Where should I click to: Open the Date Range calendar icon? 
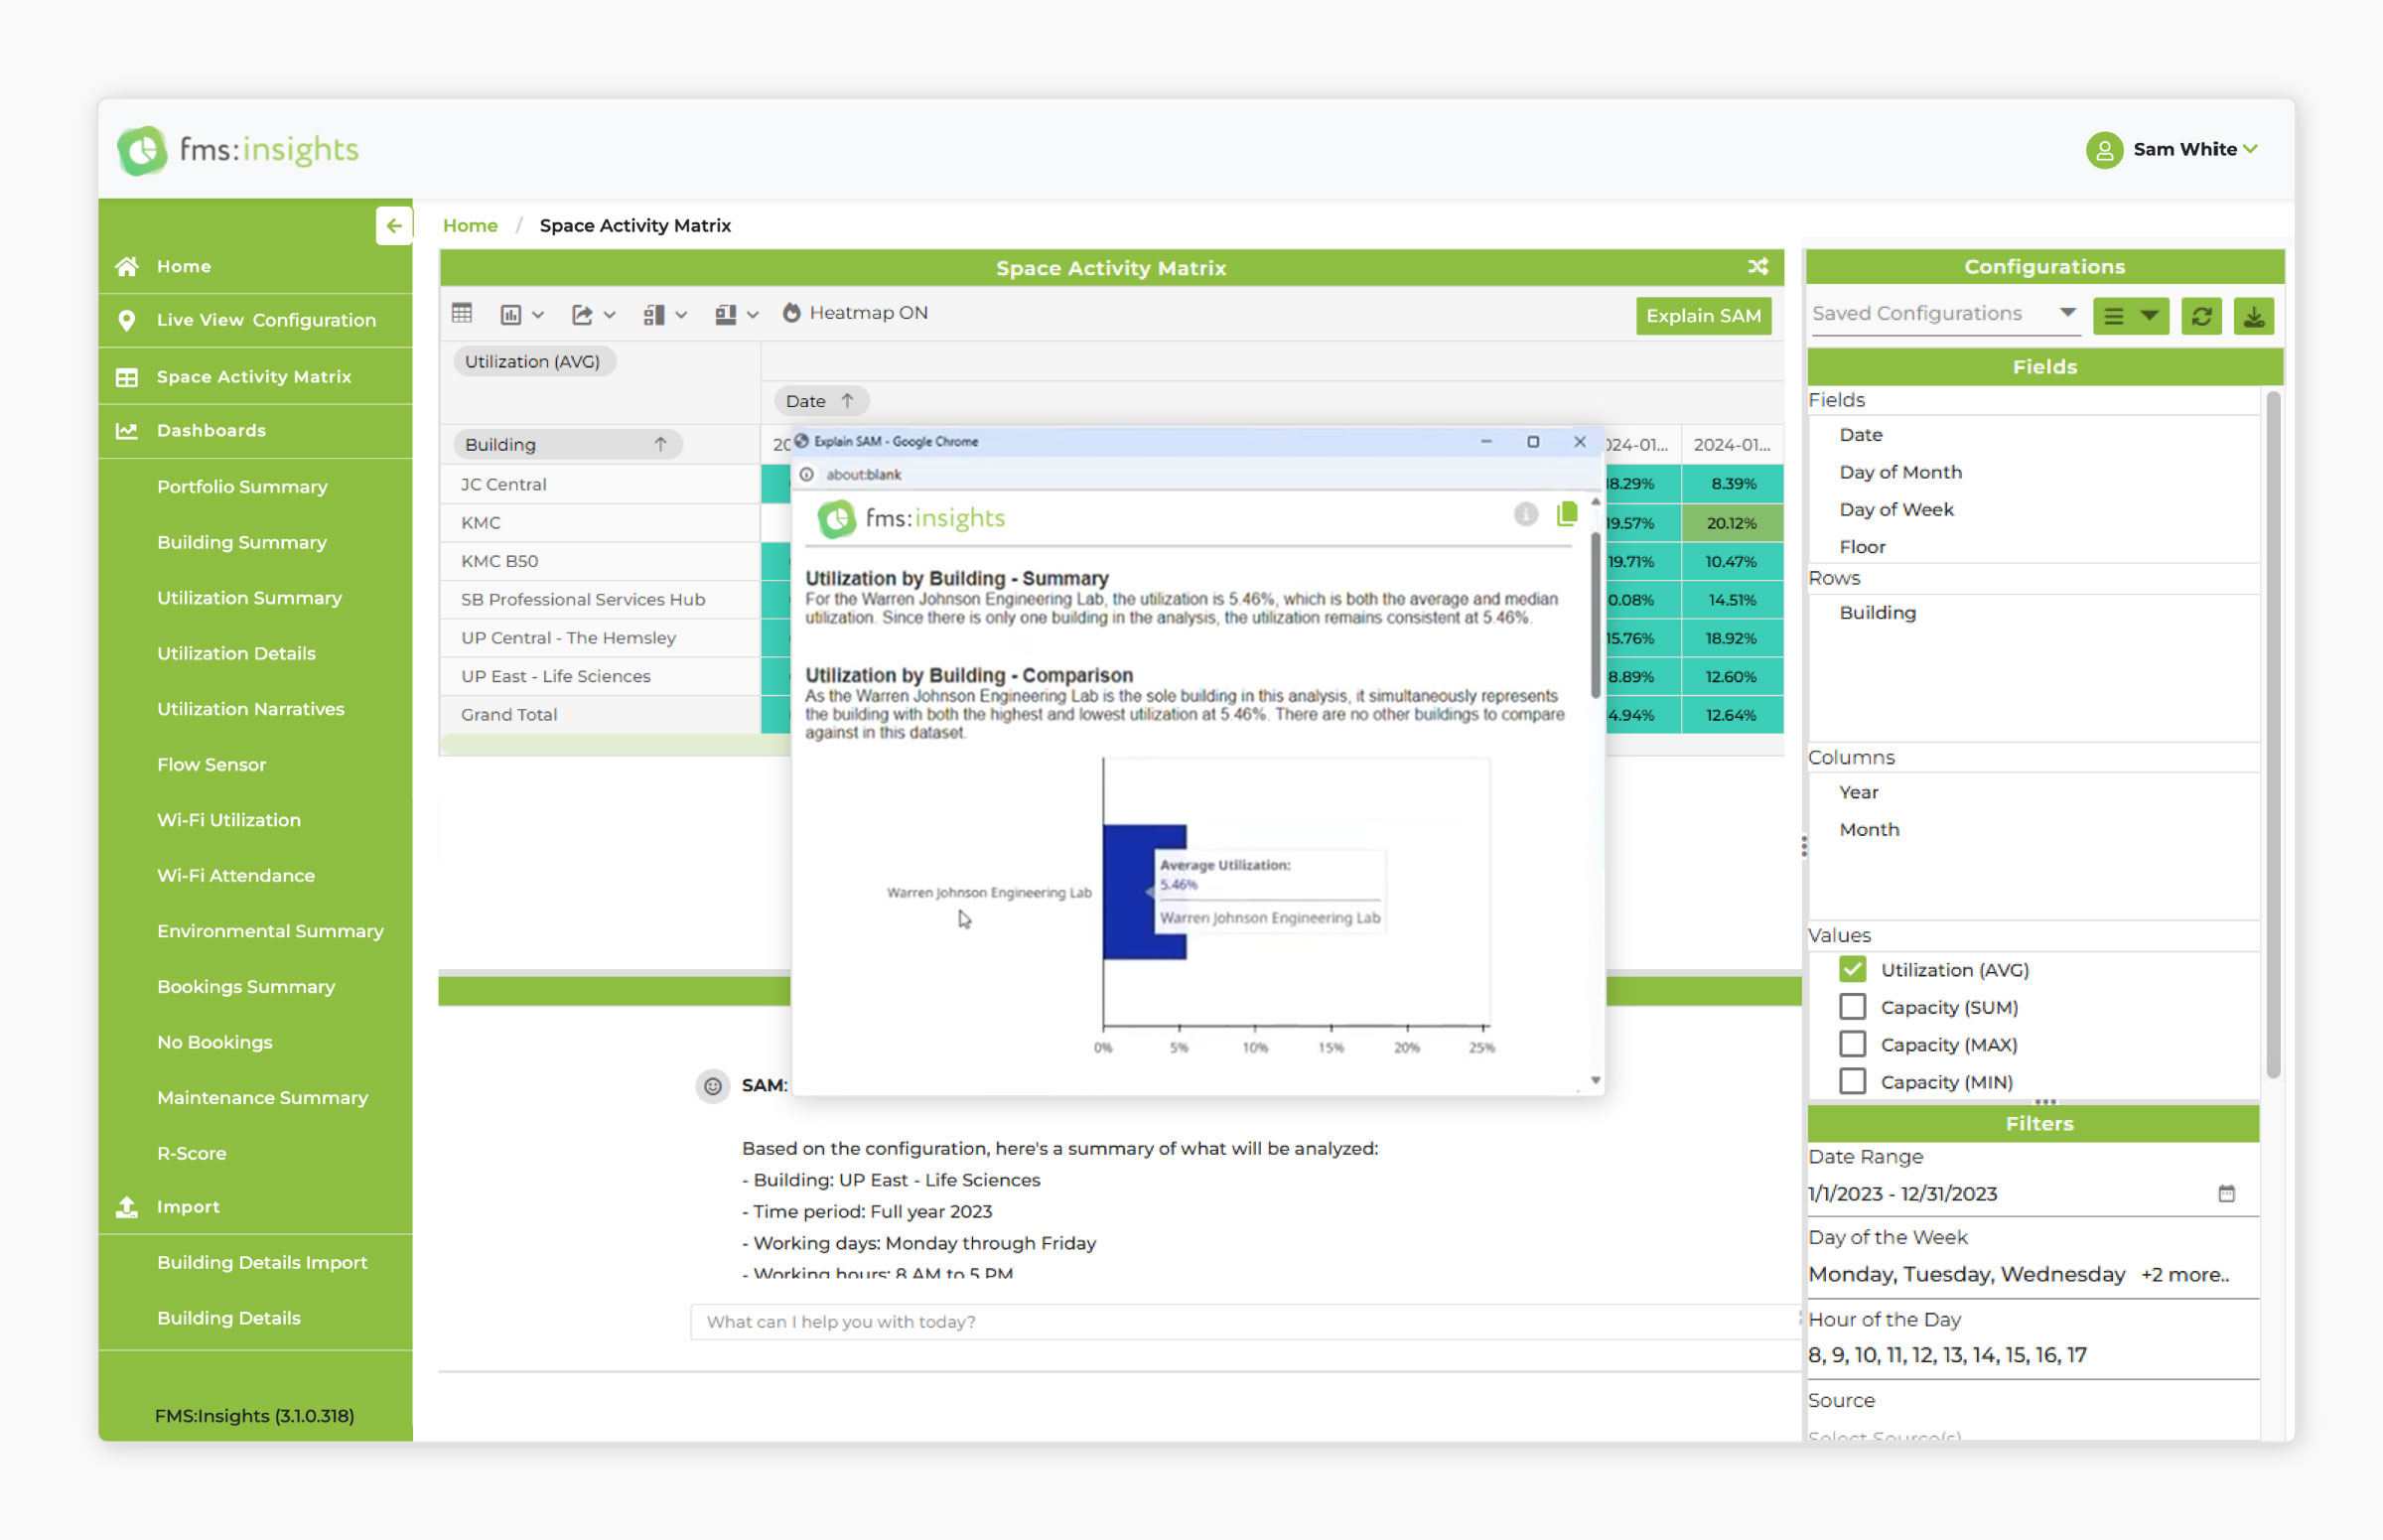click(2226, 1193)
